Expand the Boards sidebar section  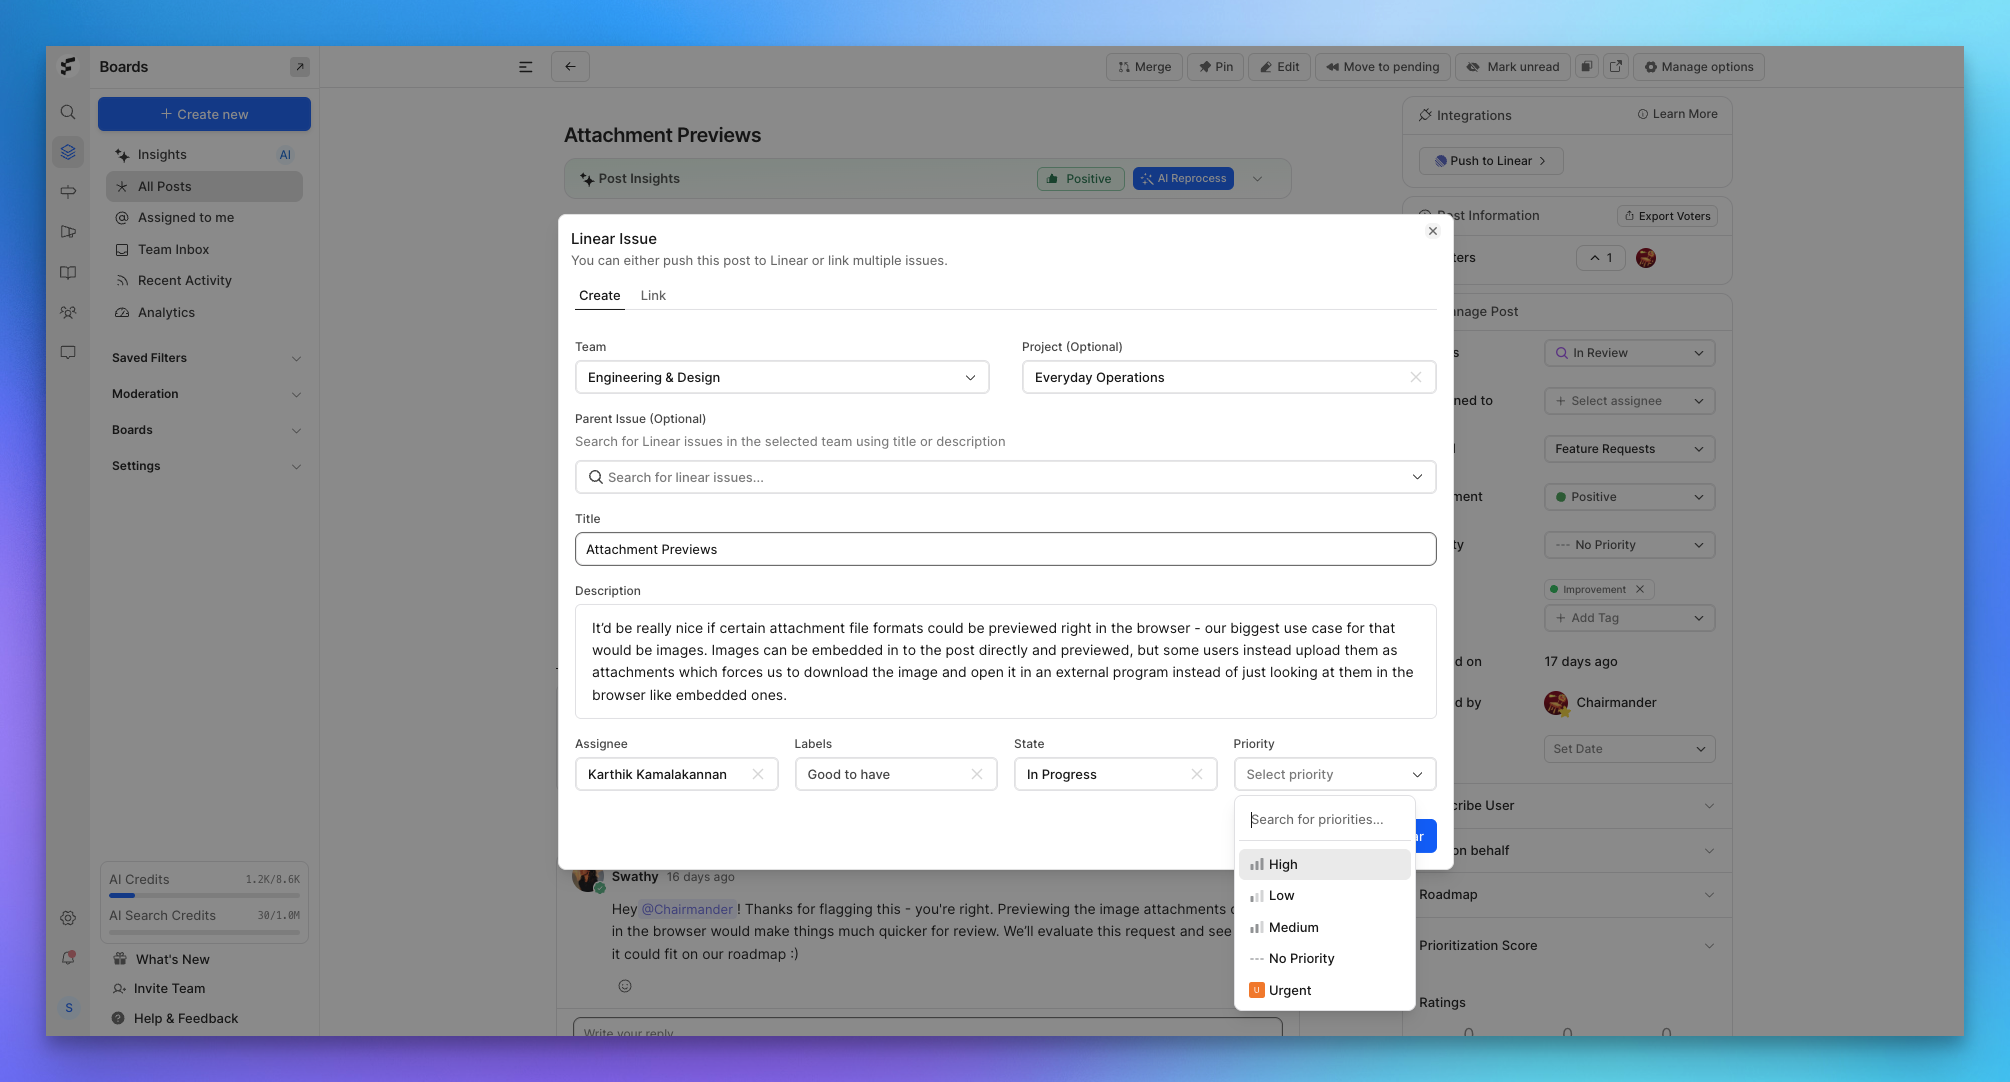[x=207, y=430]
